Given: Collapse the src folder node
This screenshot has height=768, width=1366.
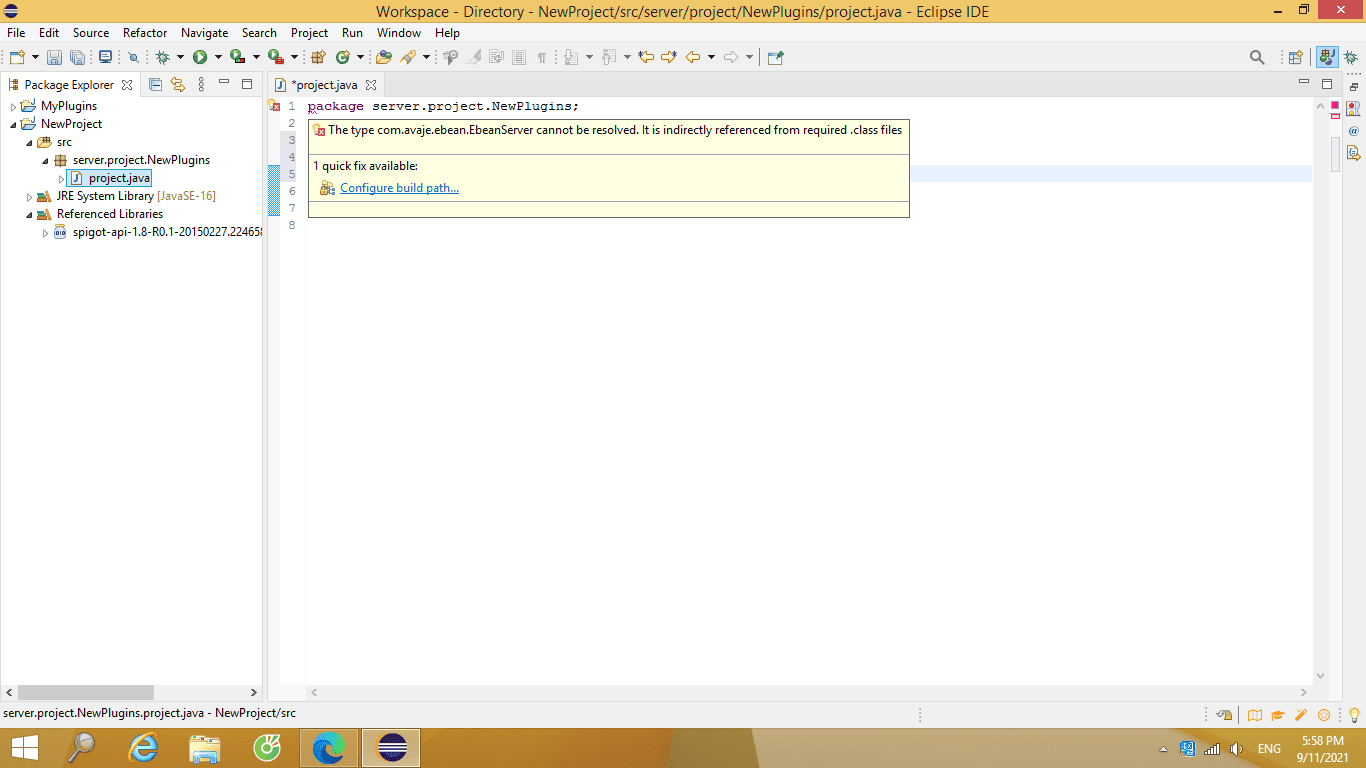Looking at the screenshot, I should tap(30, 142).
